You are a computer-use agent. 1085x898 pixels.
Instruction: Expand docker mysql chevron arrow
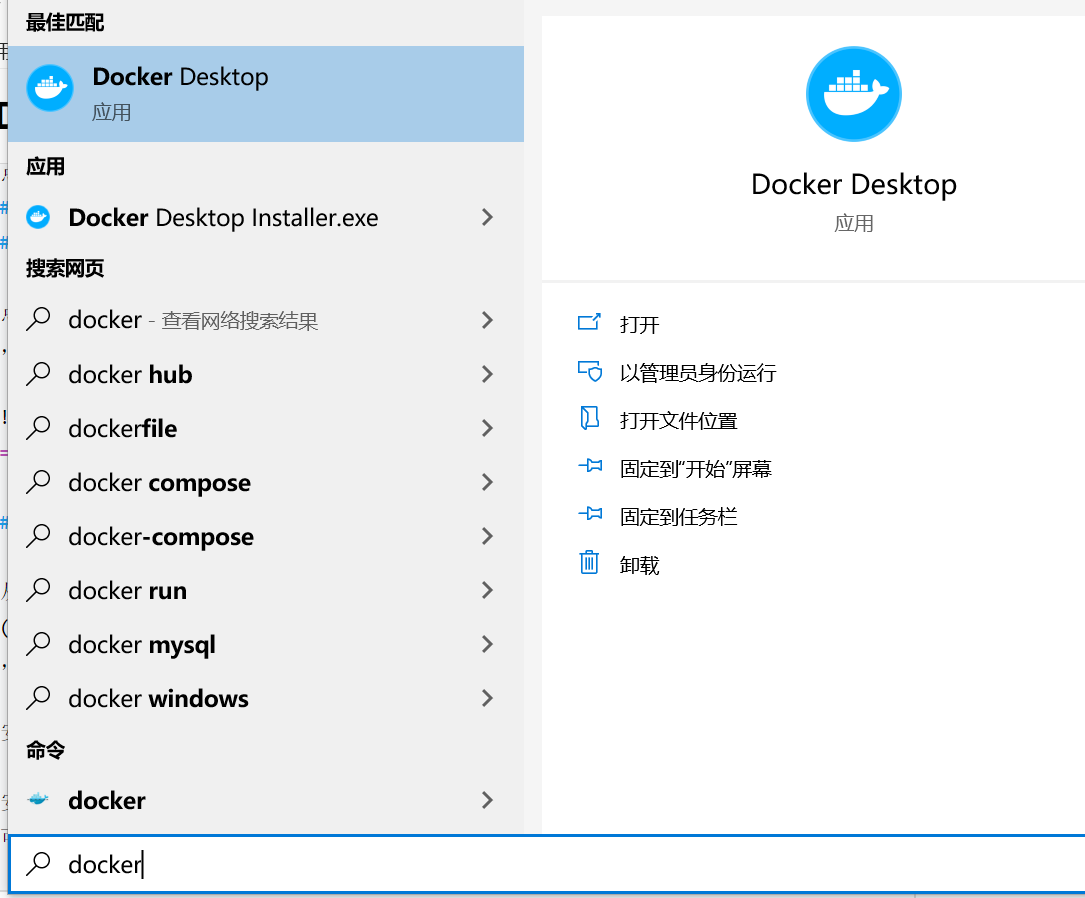487,644
